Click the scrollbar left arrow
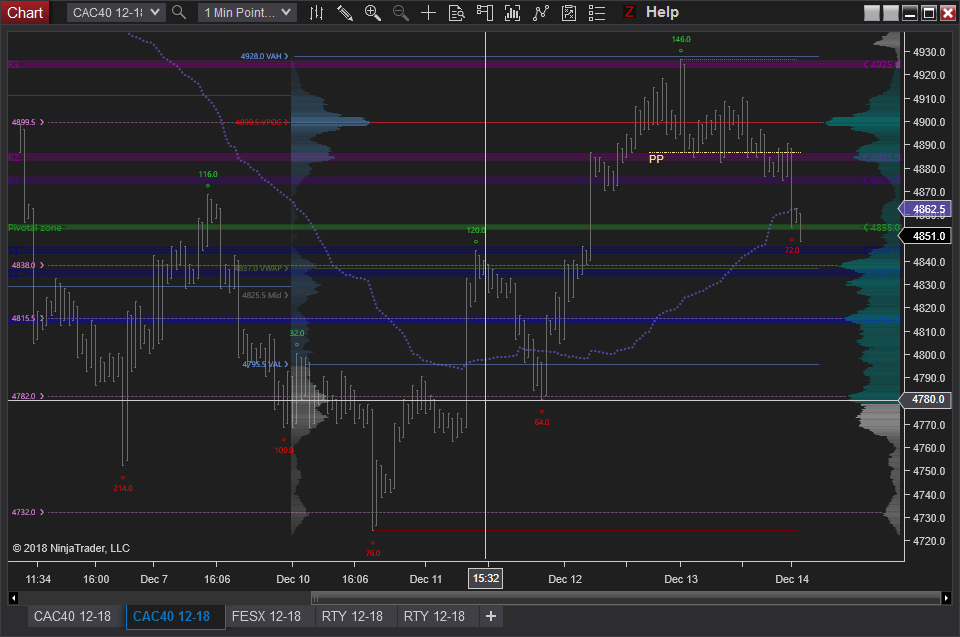The height and width of the screenshot is (637, 960). coord(13,598)
